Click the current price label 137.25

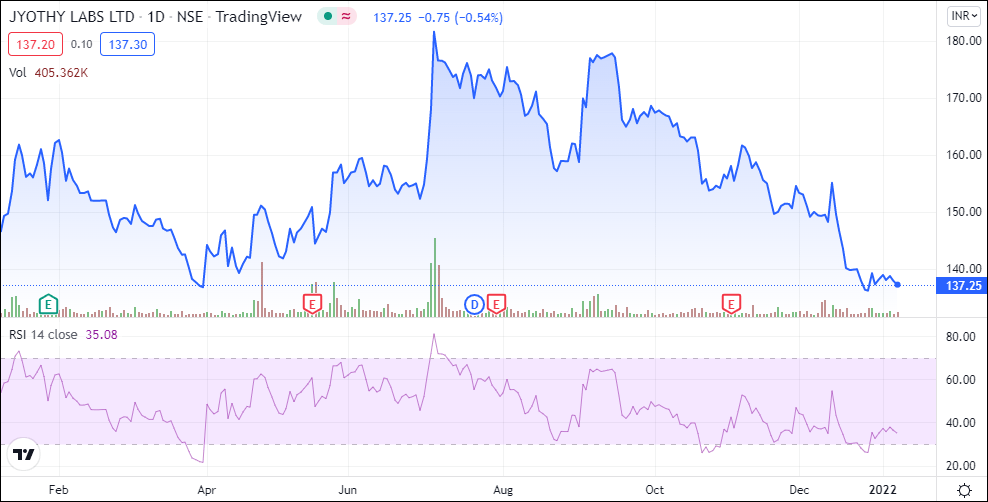coord(963,285)
